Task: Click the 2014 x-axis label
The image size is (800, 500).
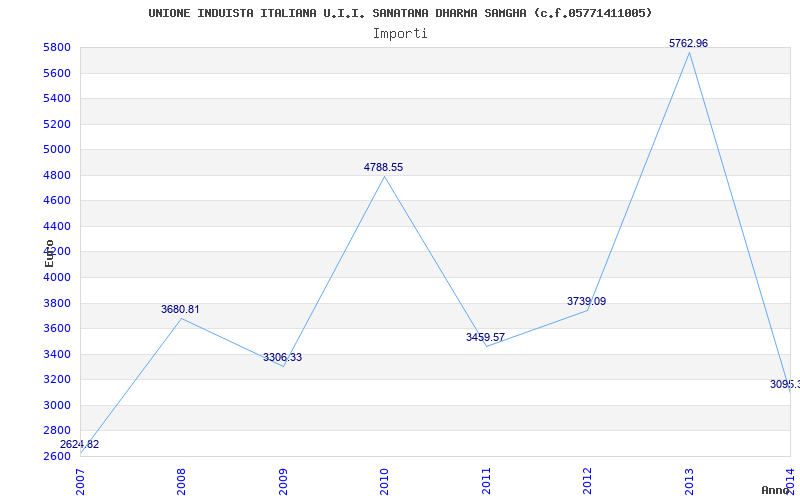Action: (791, 481)
